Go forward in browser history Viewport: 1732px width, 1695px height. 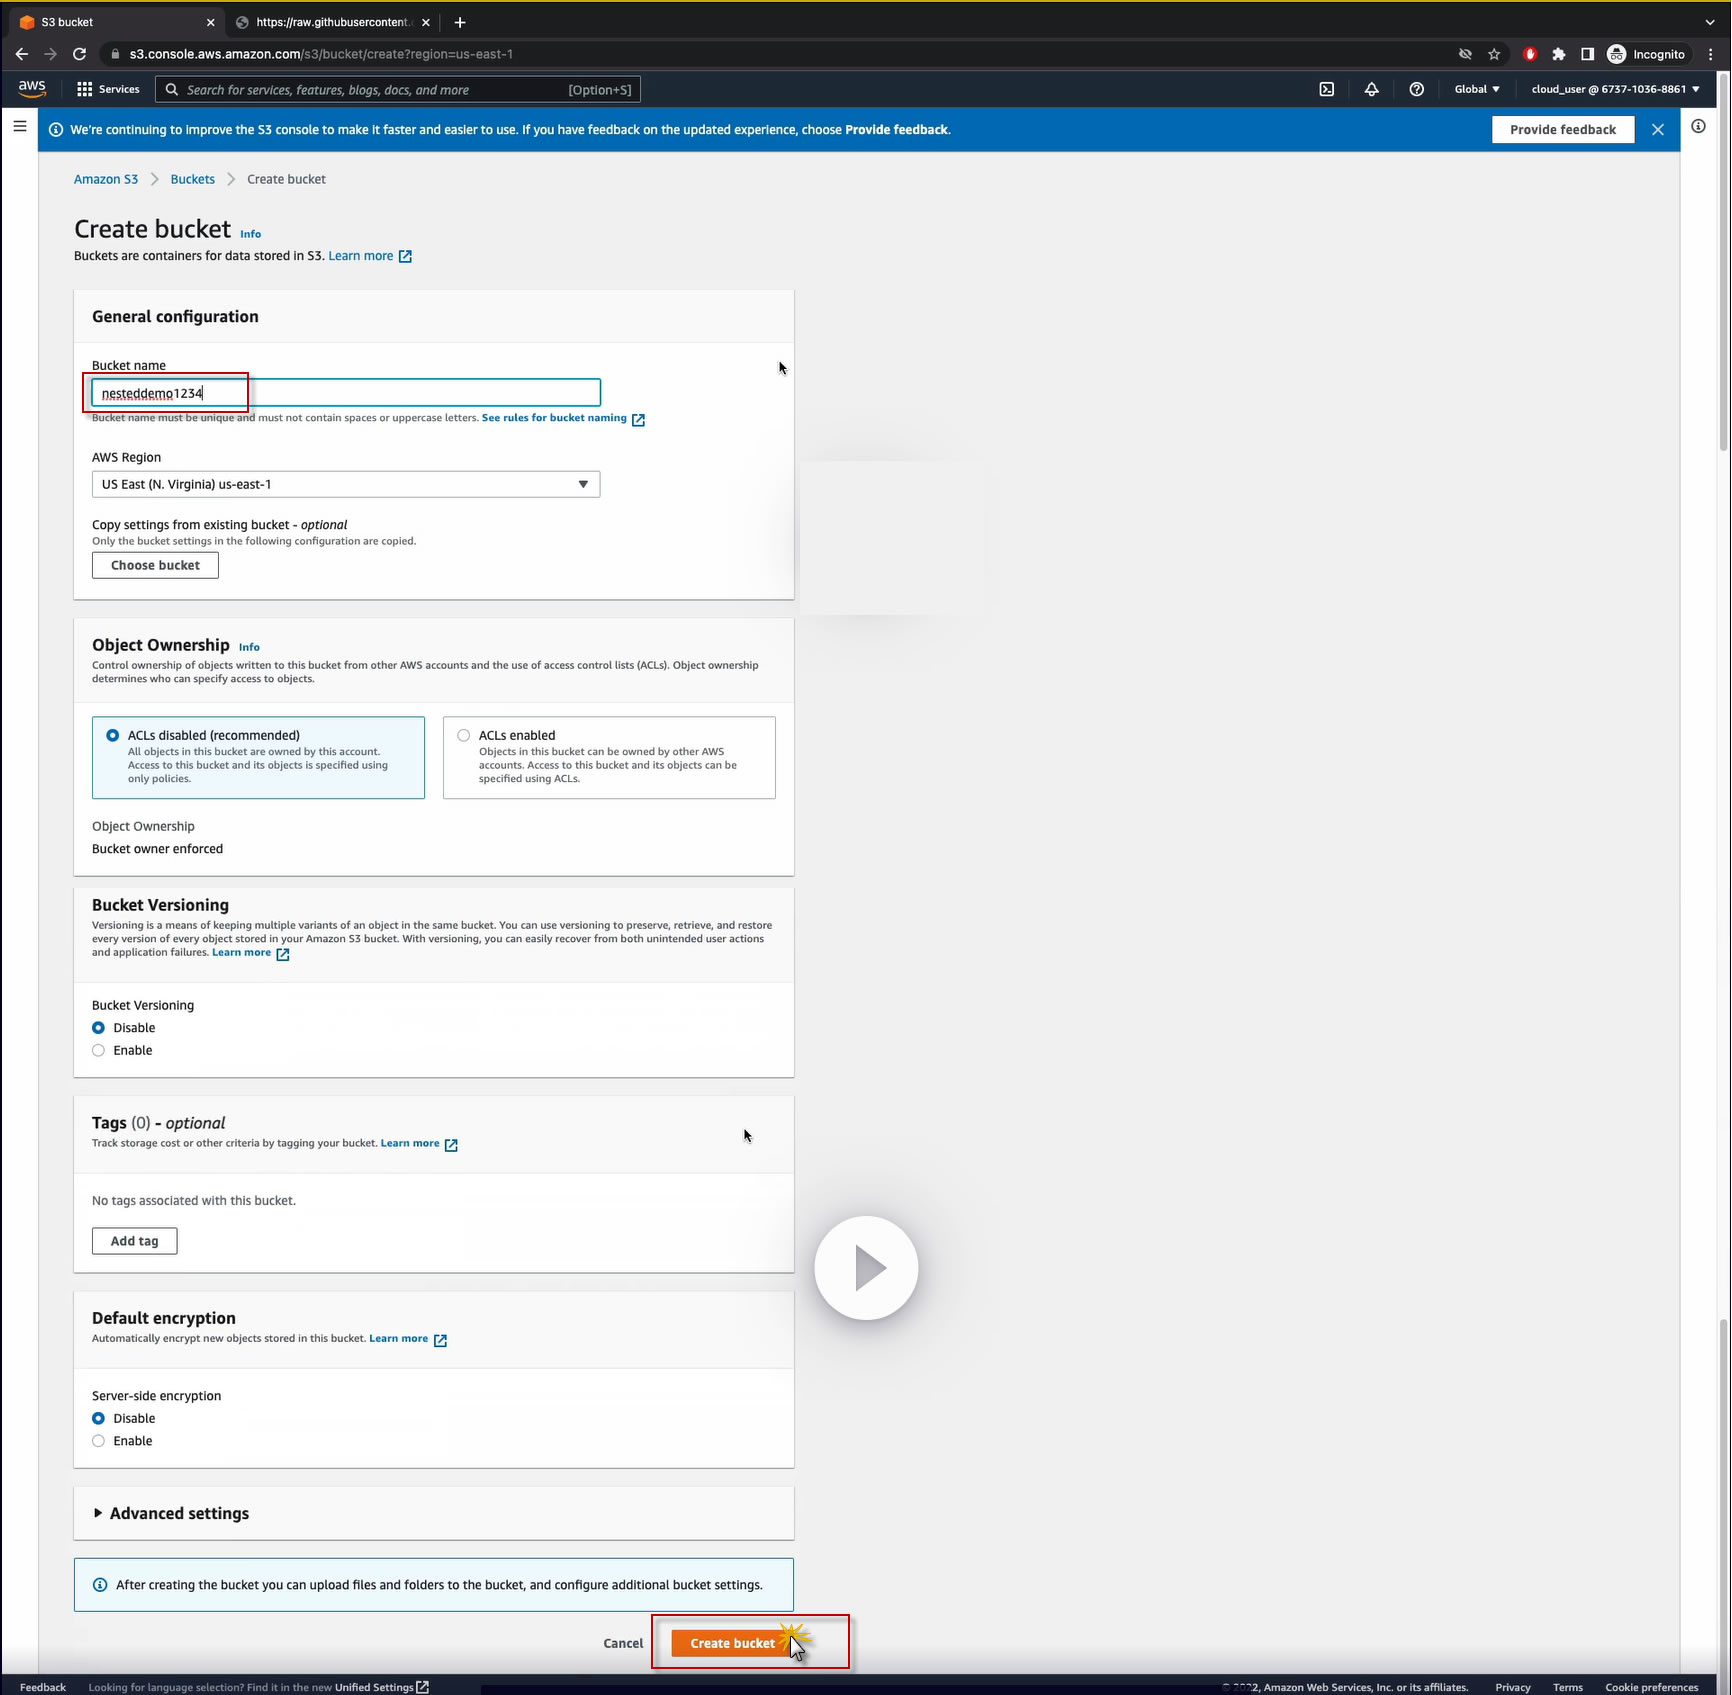coord(51,54)
